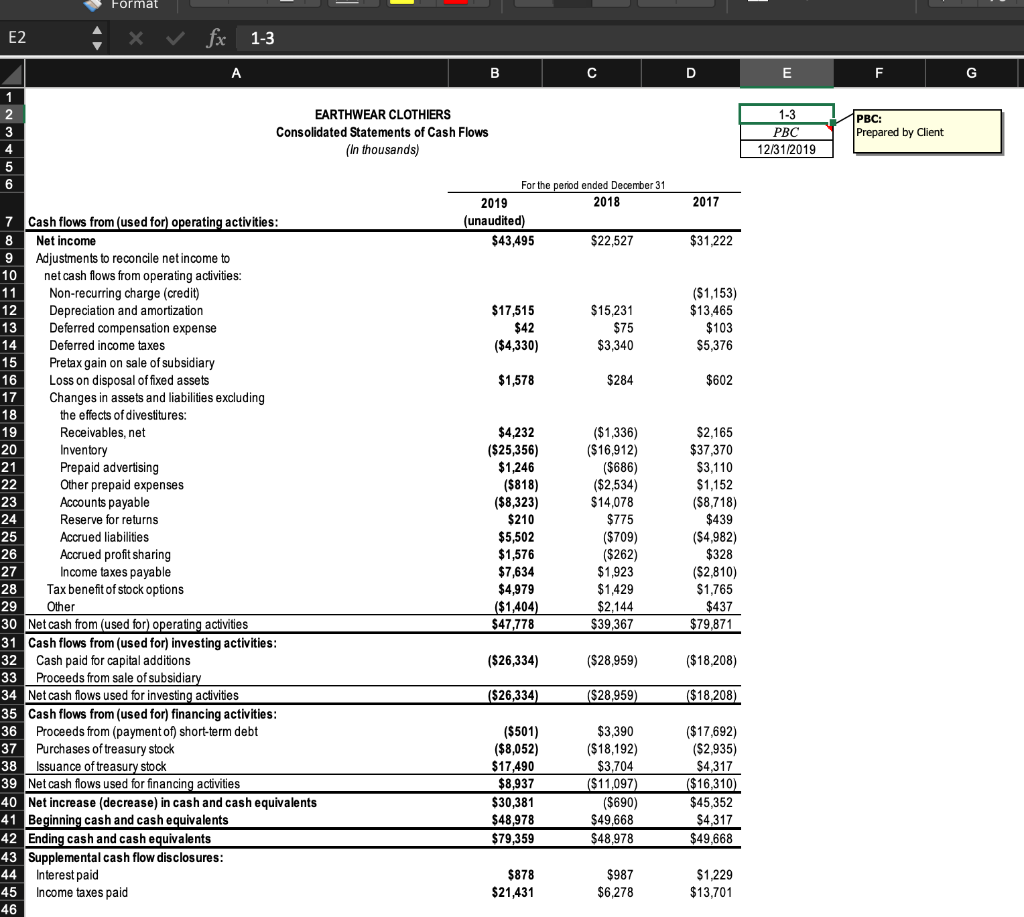
Task: Select Loss on disposal value $1,578
Action: pyautogui.click(x=516, y=380)
